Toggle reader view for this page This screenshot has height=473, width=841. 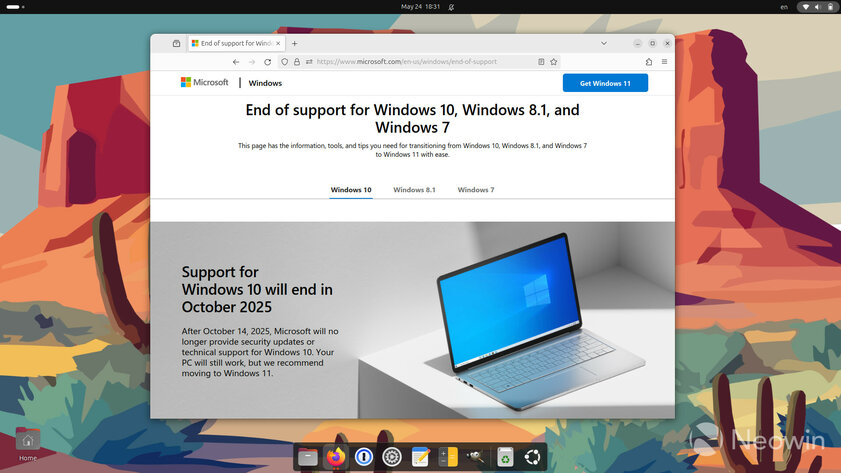pyautogui.click(x=541, y=62)
